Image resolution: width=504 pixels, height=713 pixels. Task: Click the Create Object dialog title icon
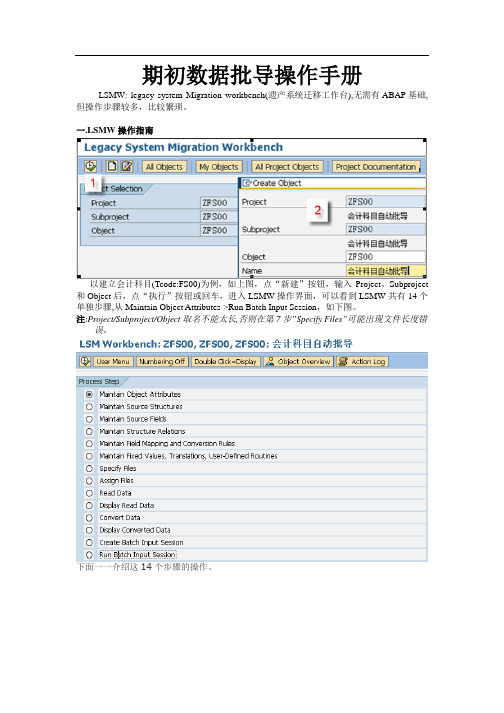click(x=247, y=183)
